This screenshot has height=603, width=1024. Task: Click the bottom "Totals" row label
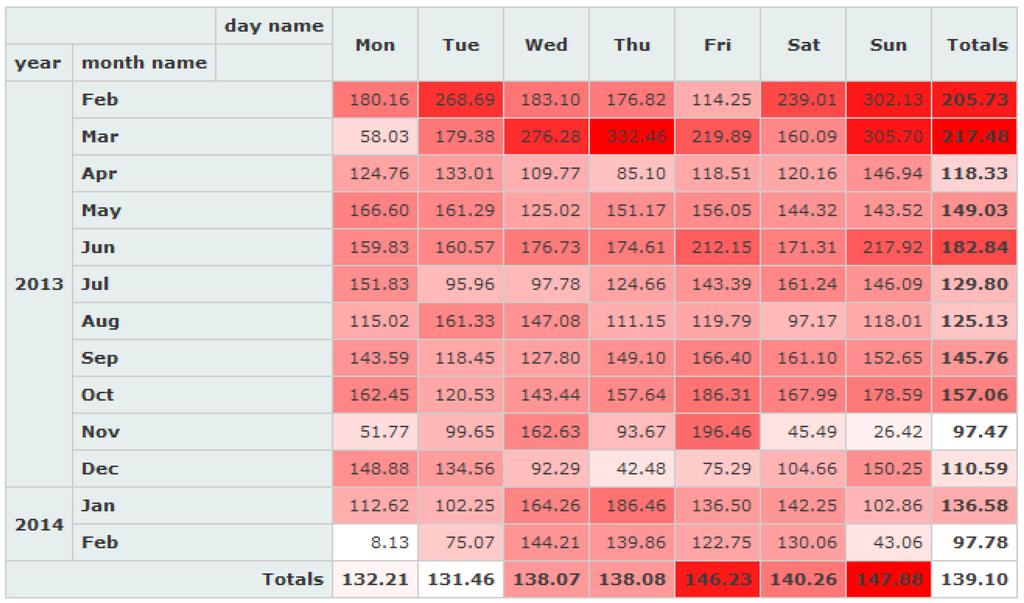[292, 579]
